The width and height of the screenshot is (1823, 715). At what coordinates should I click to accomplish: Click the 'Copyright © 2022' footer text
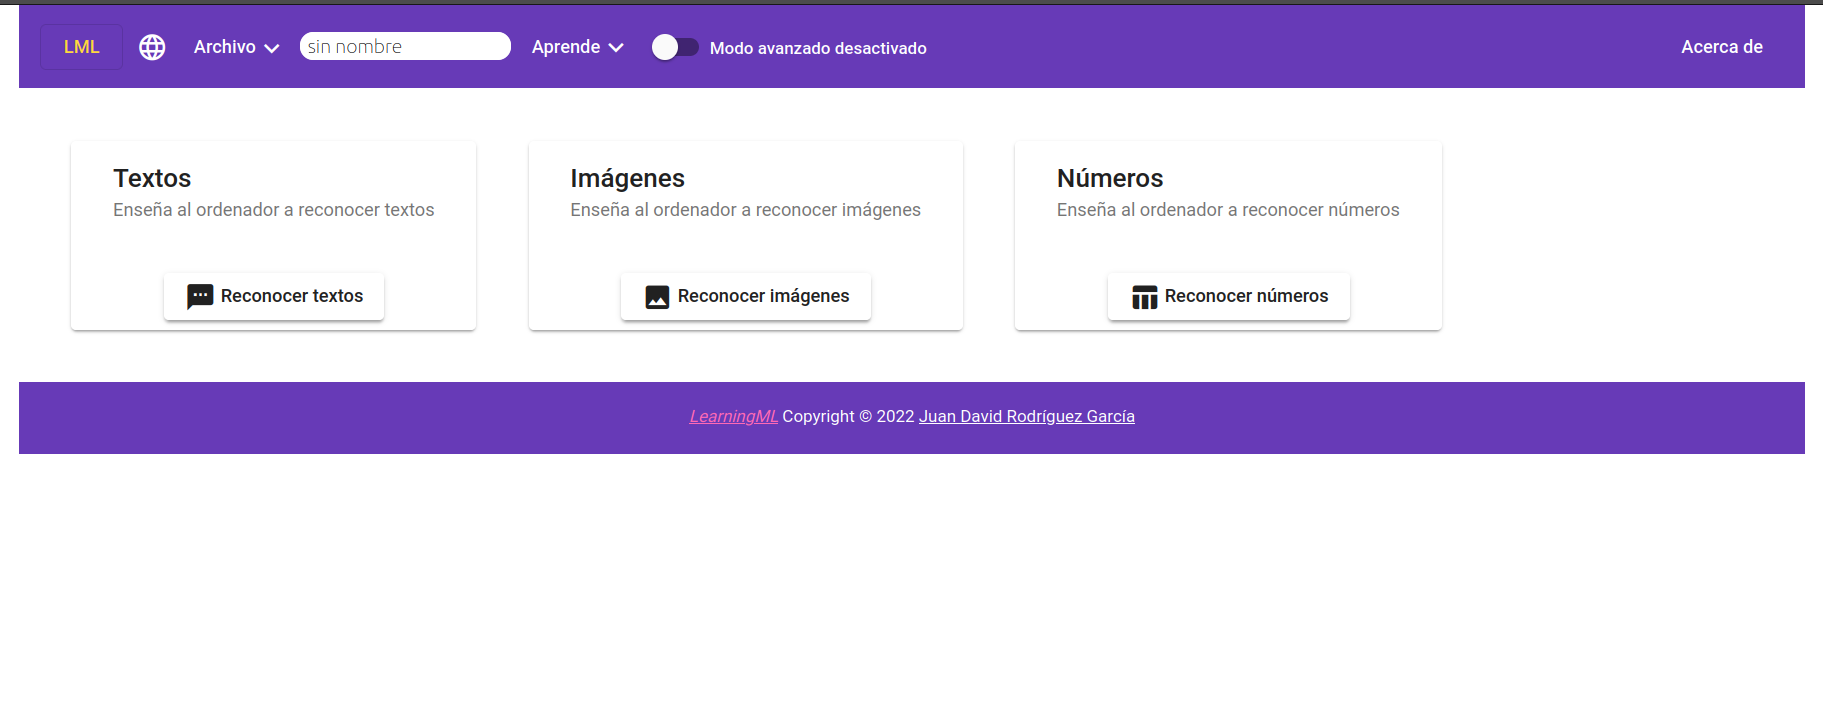click(848, 416)
